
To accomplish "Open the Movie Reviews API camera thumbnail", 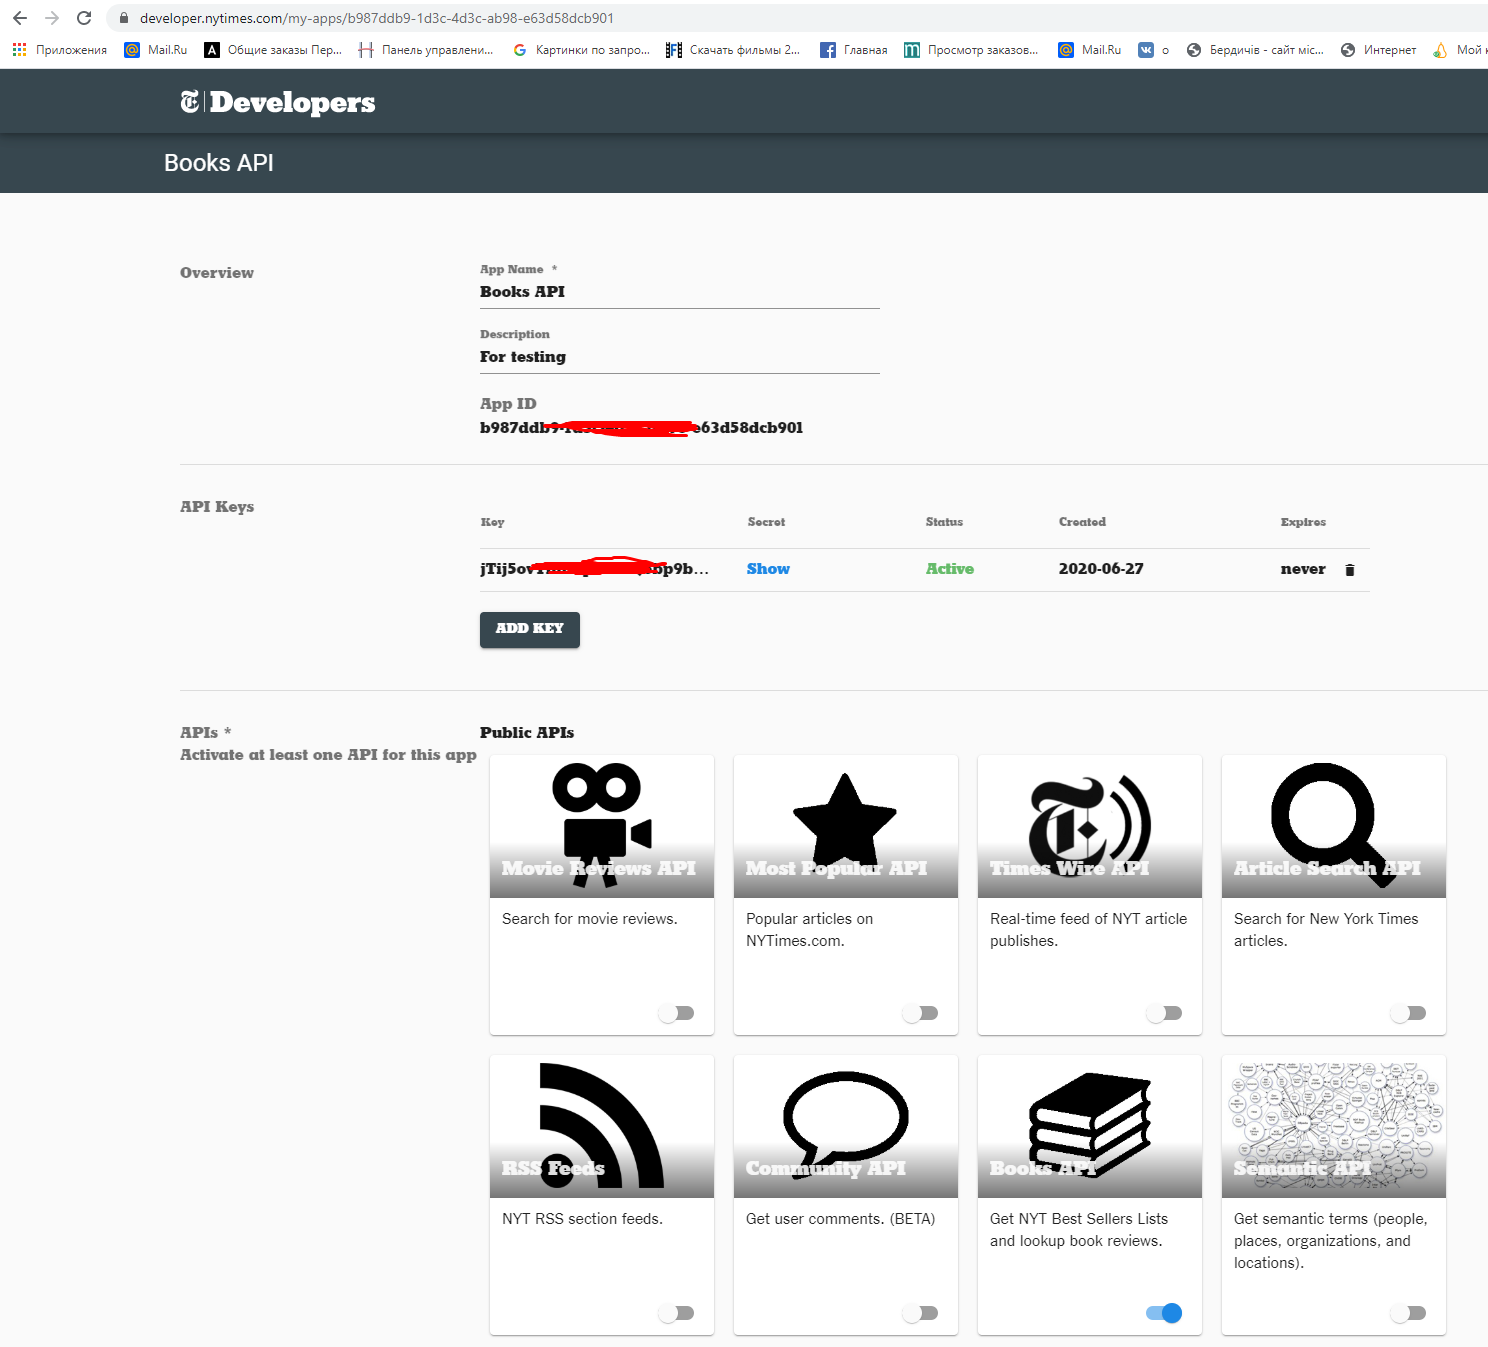I will click(x=602, y=826).
